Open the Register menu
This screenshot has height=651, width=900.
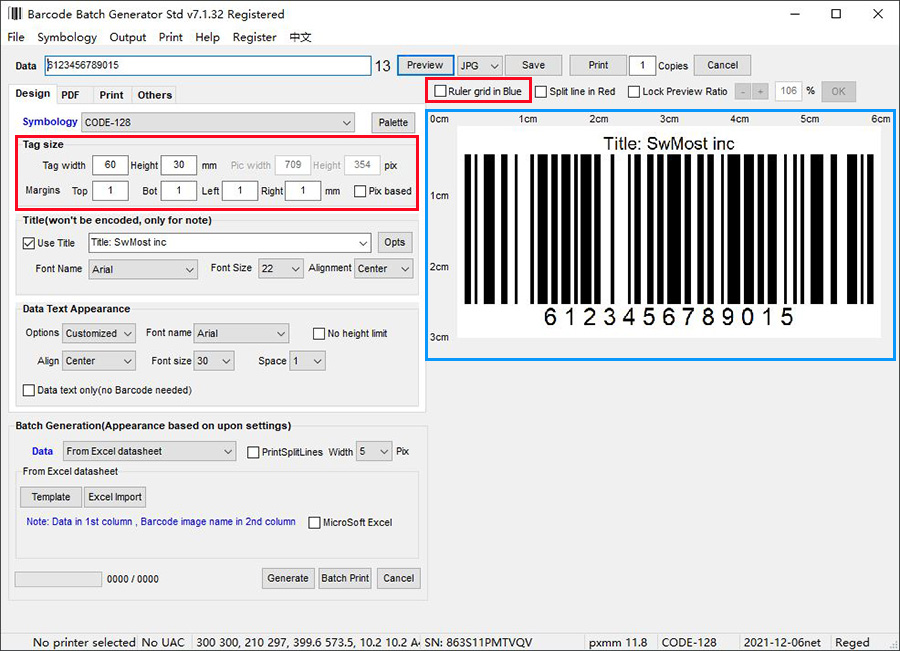[x=254, y=37]
